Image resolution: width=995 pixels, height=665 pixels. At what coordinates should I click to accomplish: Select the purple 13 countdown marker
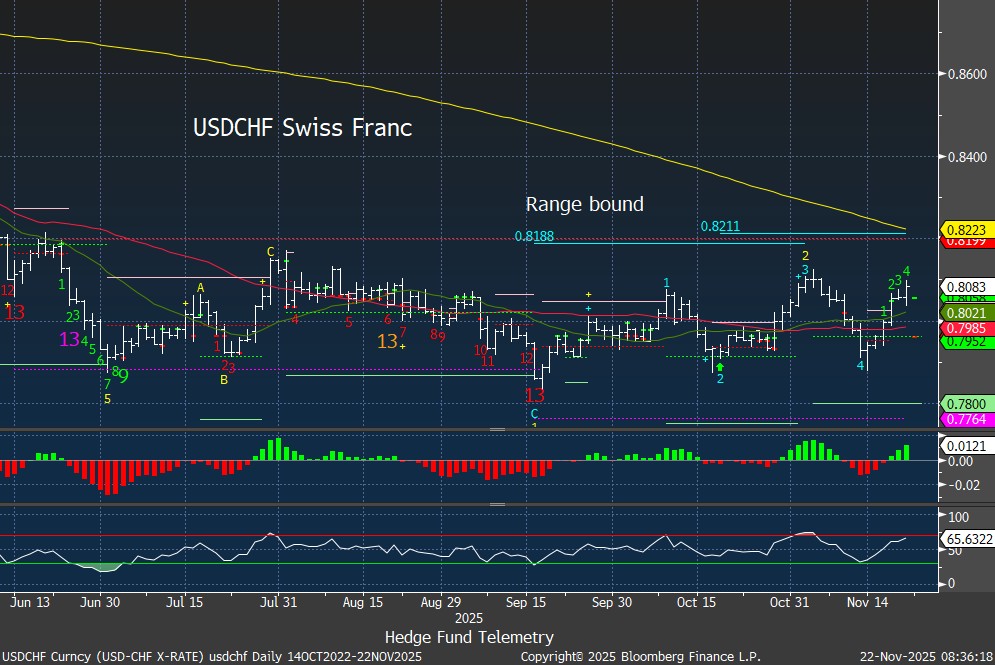click(69, 339)
